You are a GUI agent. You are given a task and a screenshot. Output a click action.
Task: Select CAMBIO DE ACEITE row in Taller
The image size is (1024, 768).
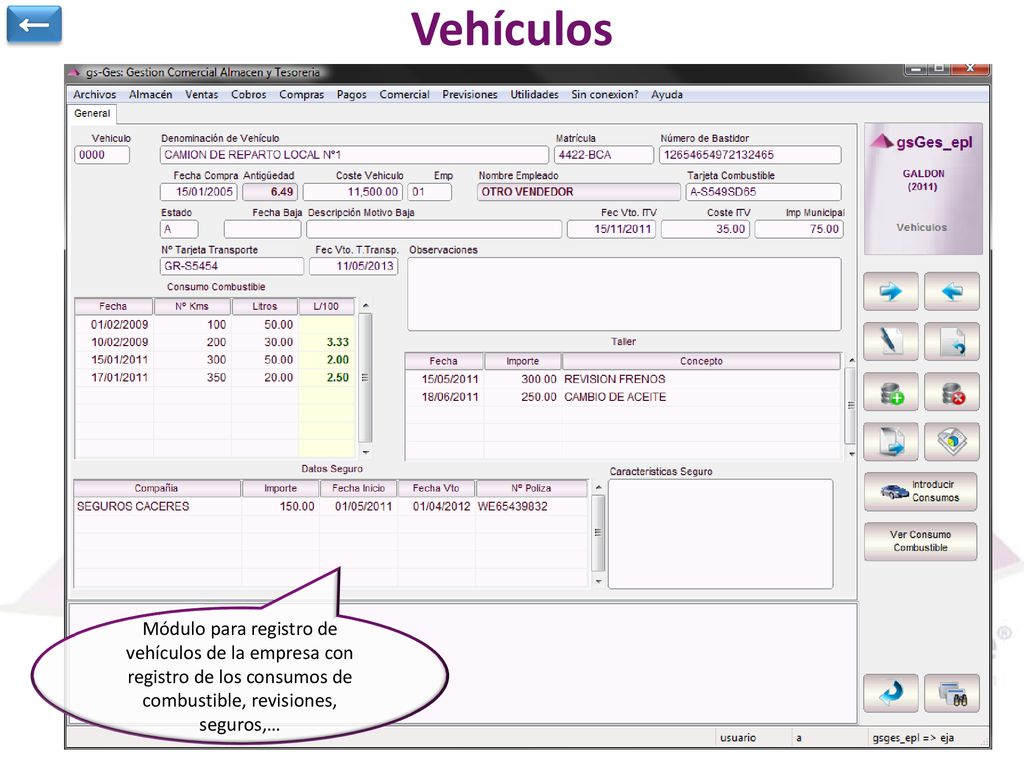pos(623,397)
